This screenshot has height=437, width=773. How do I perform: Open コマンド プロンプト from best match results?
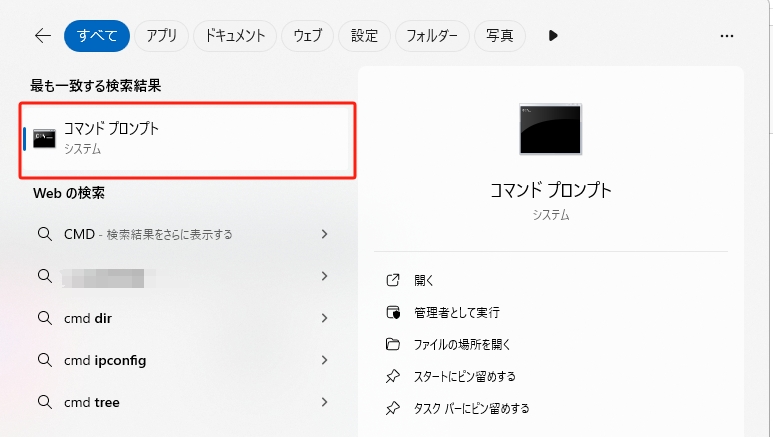188,138
